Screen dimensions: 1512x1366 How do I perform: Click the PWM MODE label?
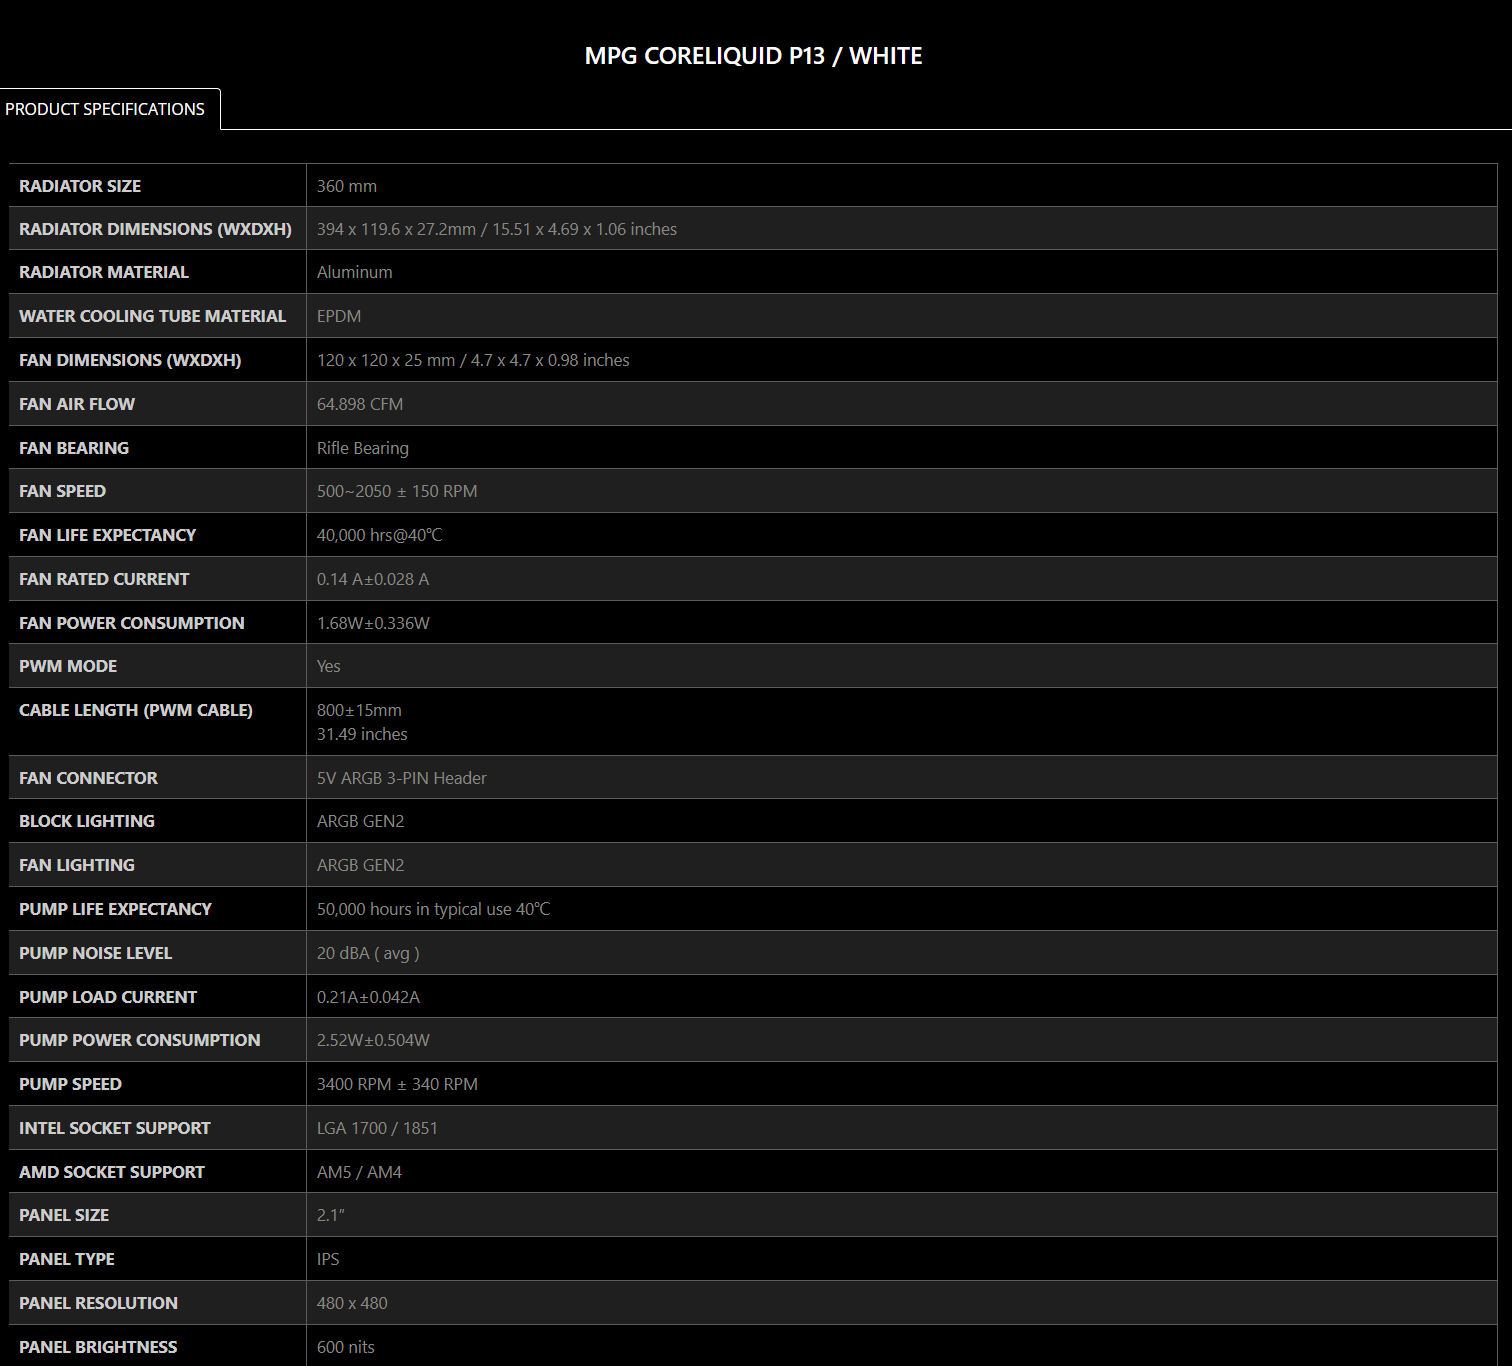[68, 666]
